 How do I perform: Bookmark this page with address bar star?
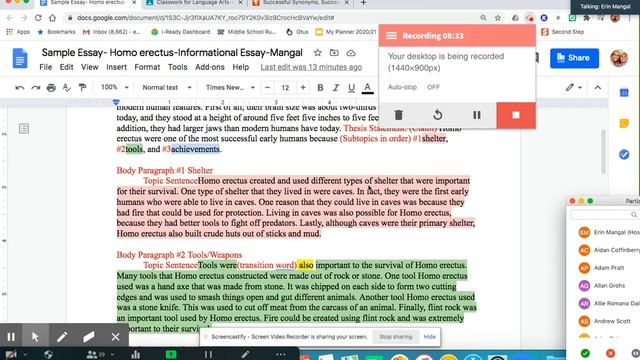pyautogui.click(x=498, y=18)
